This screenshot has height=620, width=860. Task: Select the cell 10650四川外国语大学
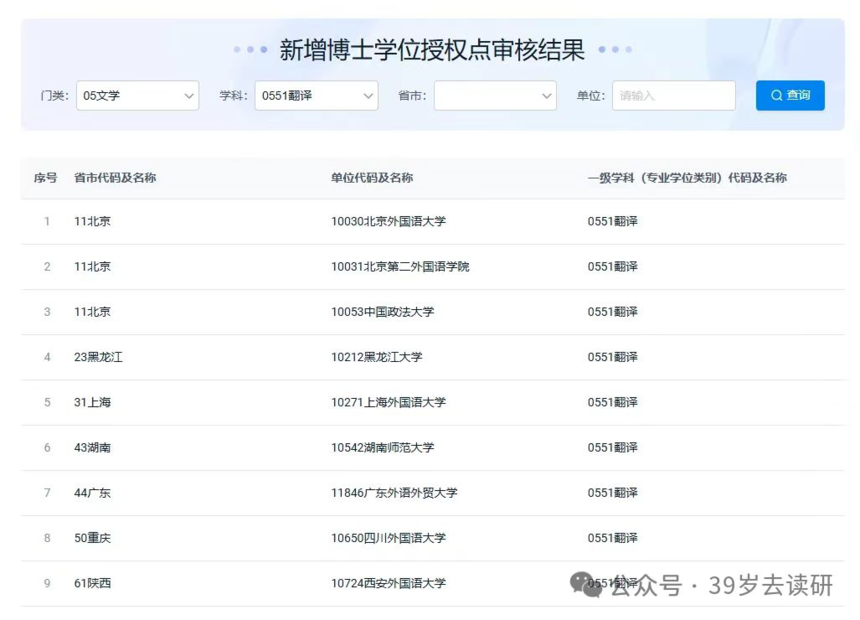point(388,538)
